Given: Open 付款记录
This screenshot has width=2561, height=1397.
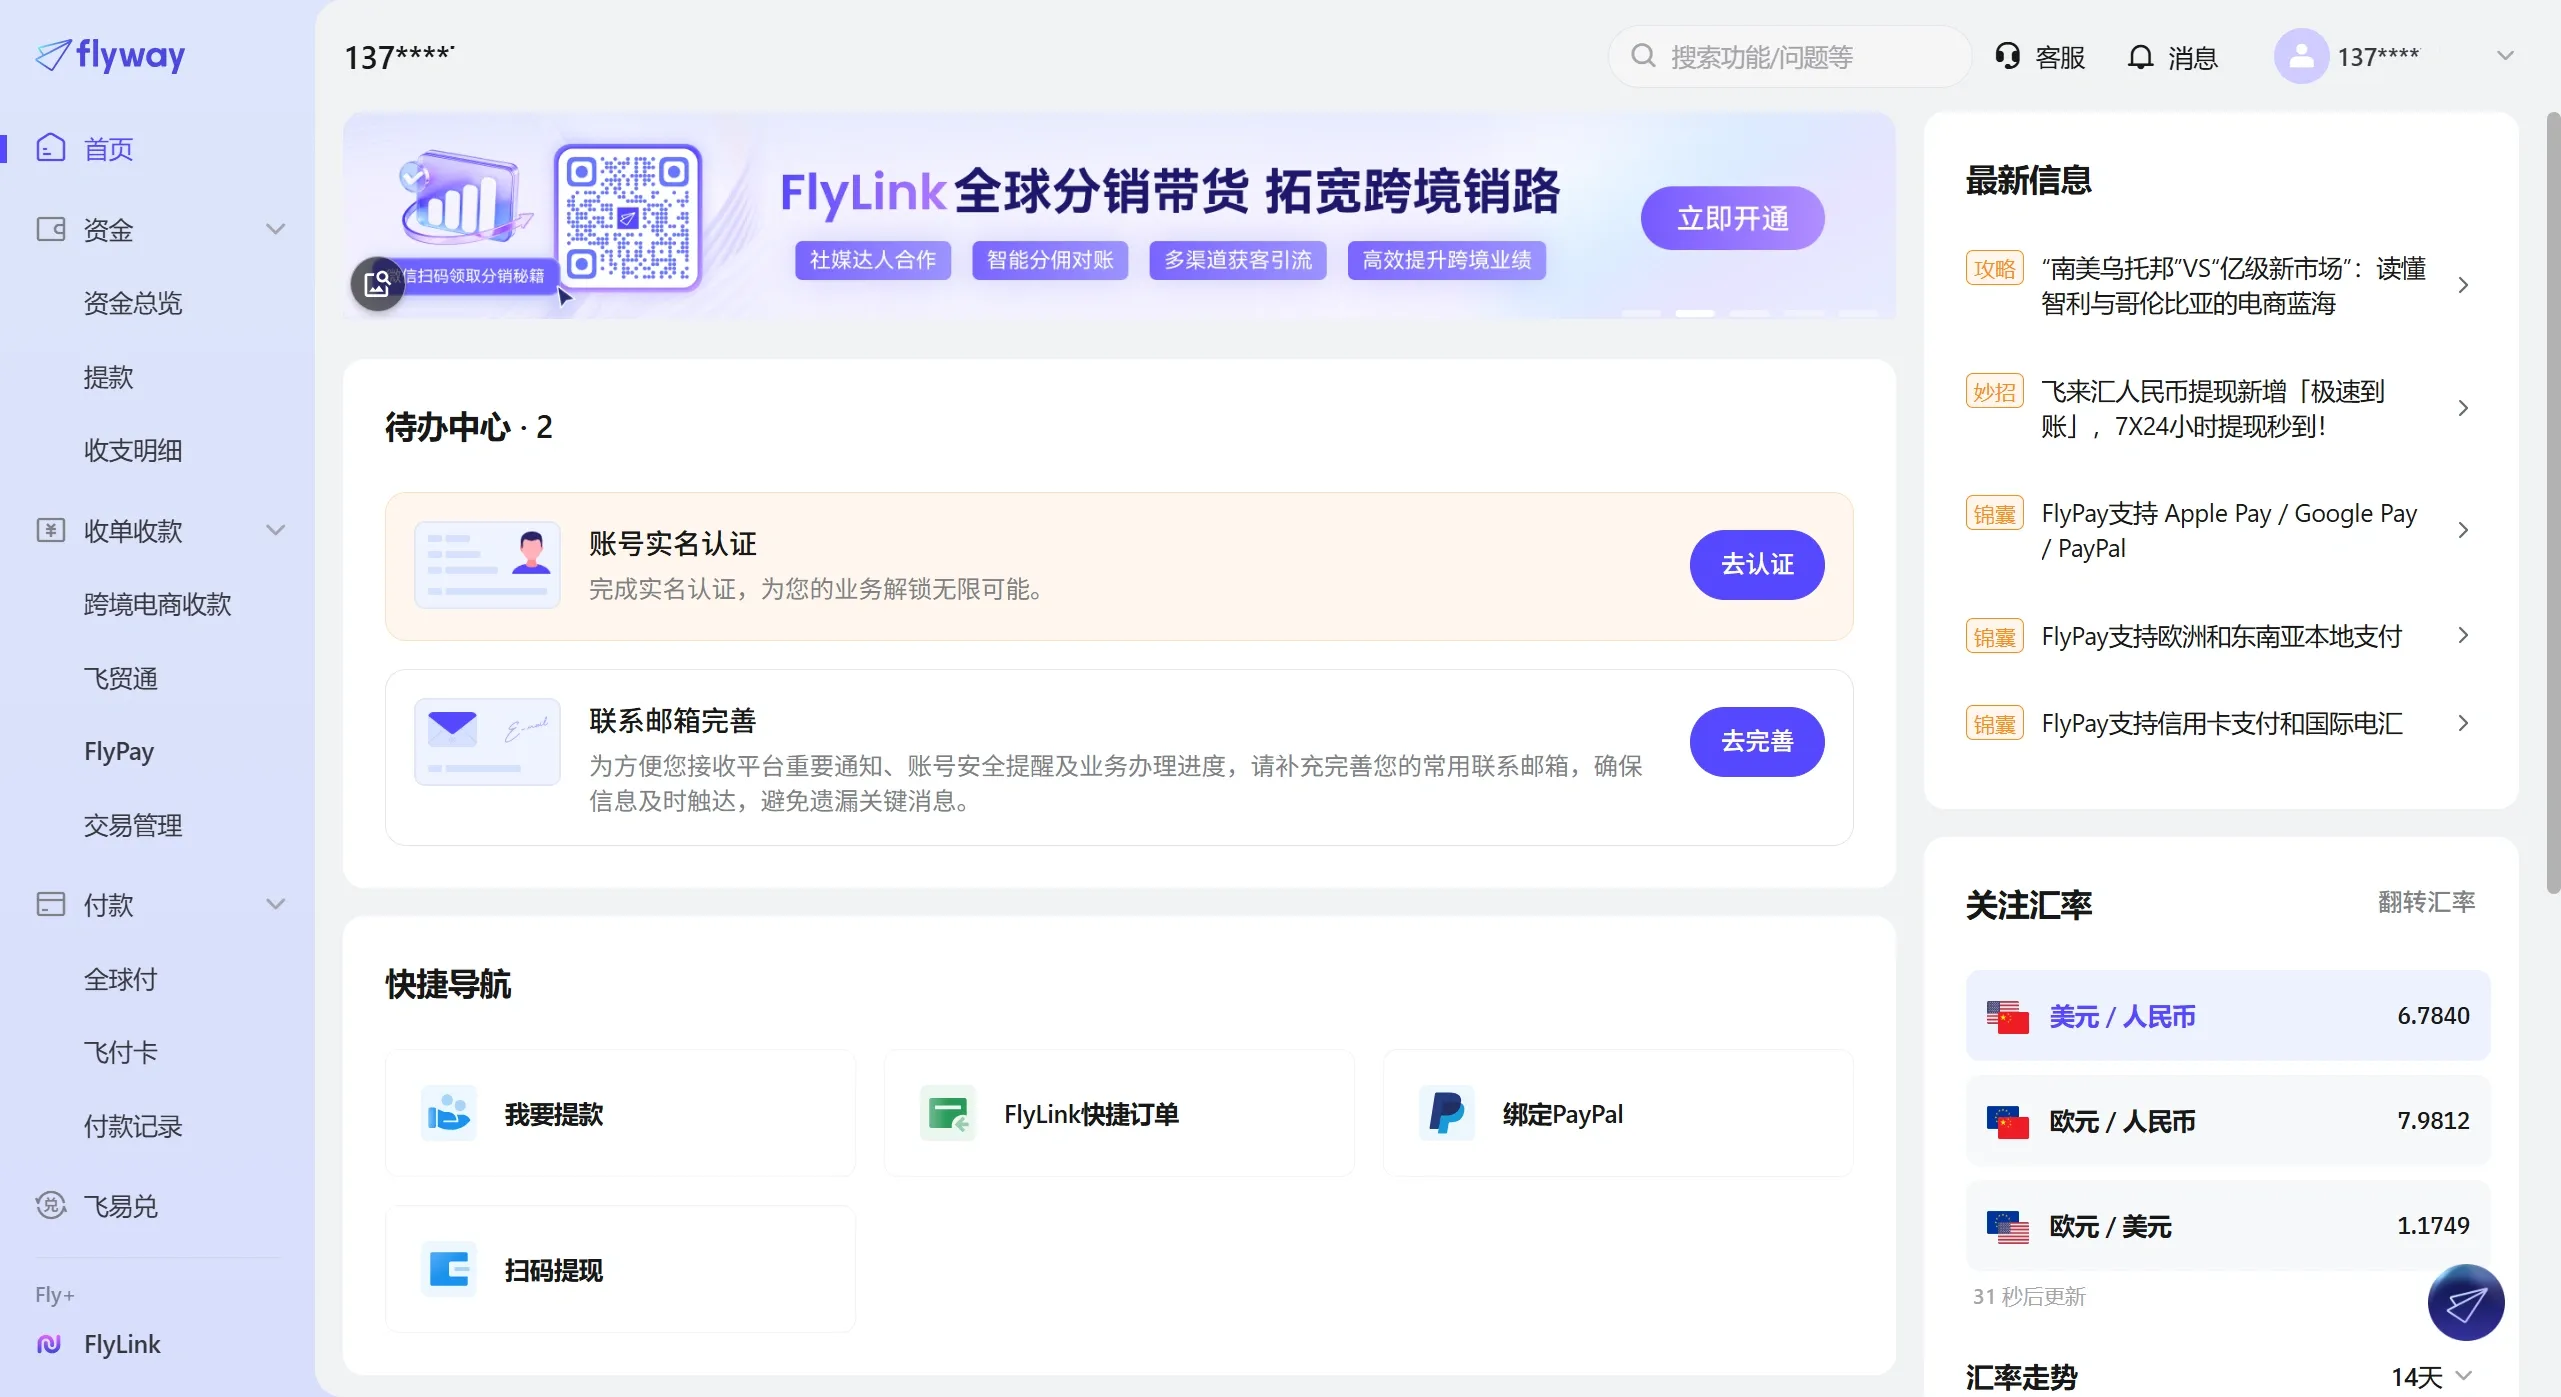Looking at the screenshot, I should 133,1126.
